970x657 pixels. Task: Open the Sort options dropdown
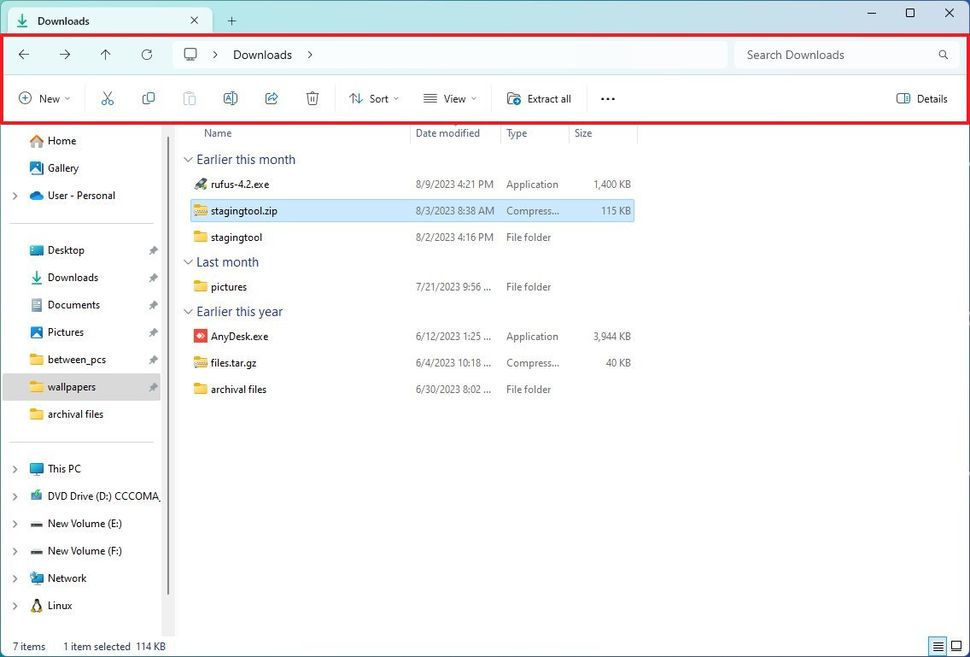[374, 98]
